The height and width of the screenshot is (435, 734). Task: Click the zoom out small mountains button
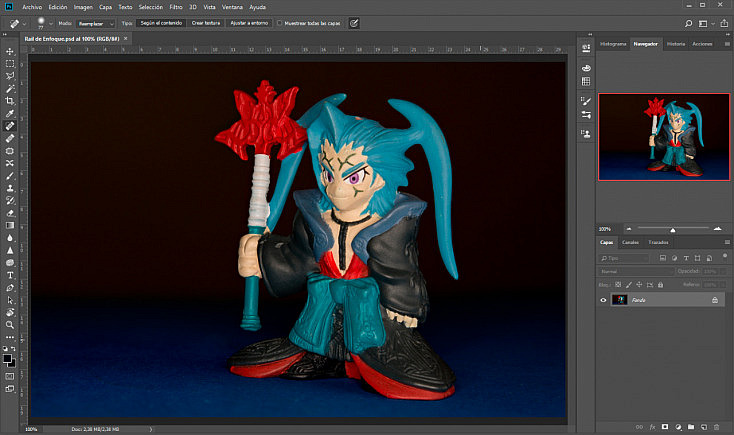click(629, 229)
